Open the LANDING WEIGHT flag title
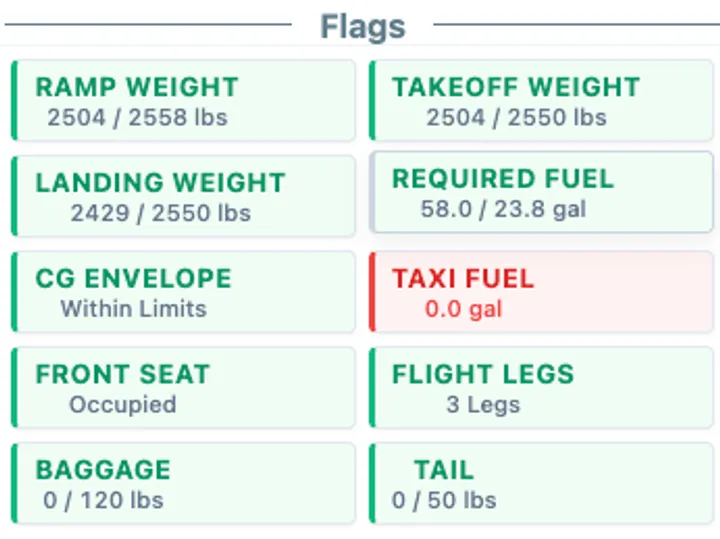The image size is (720, 539). 160,183
